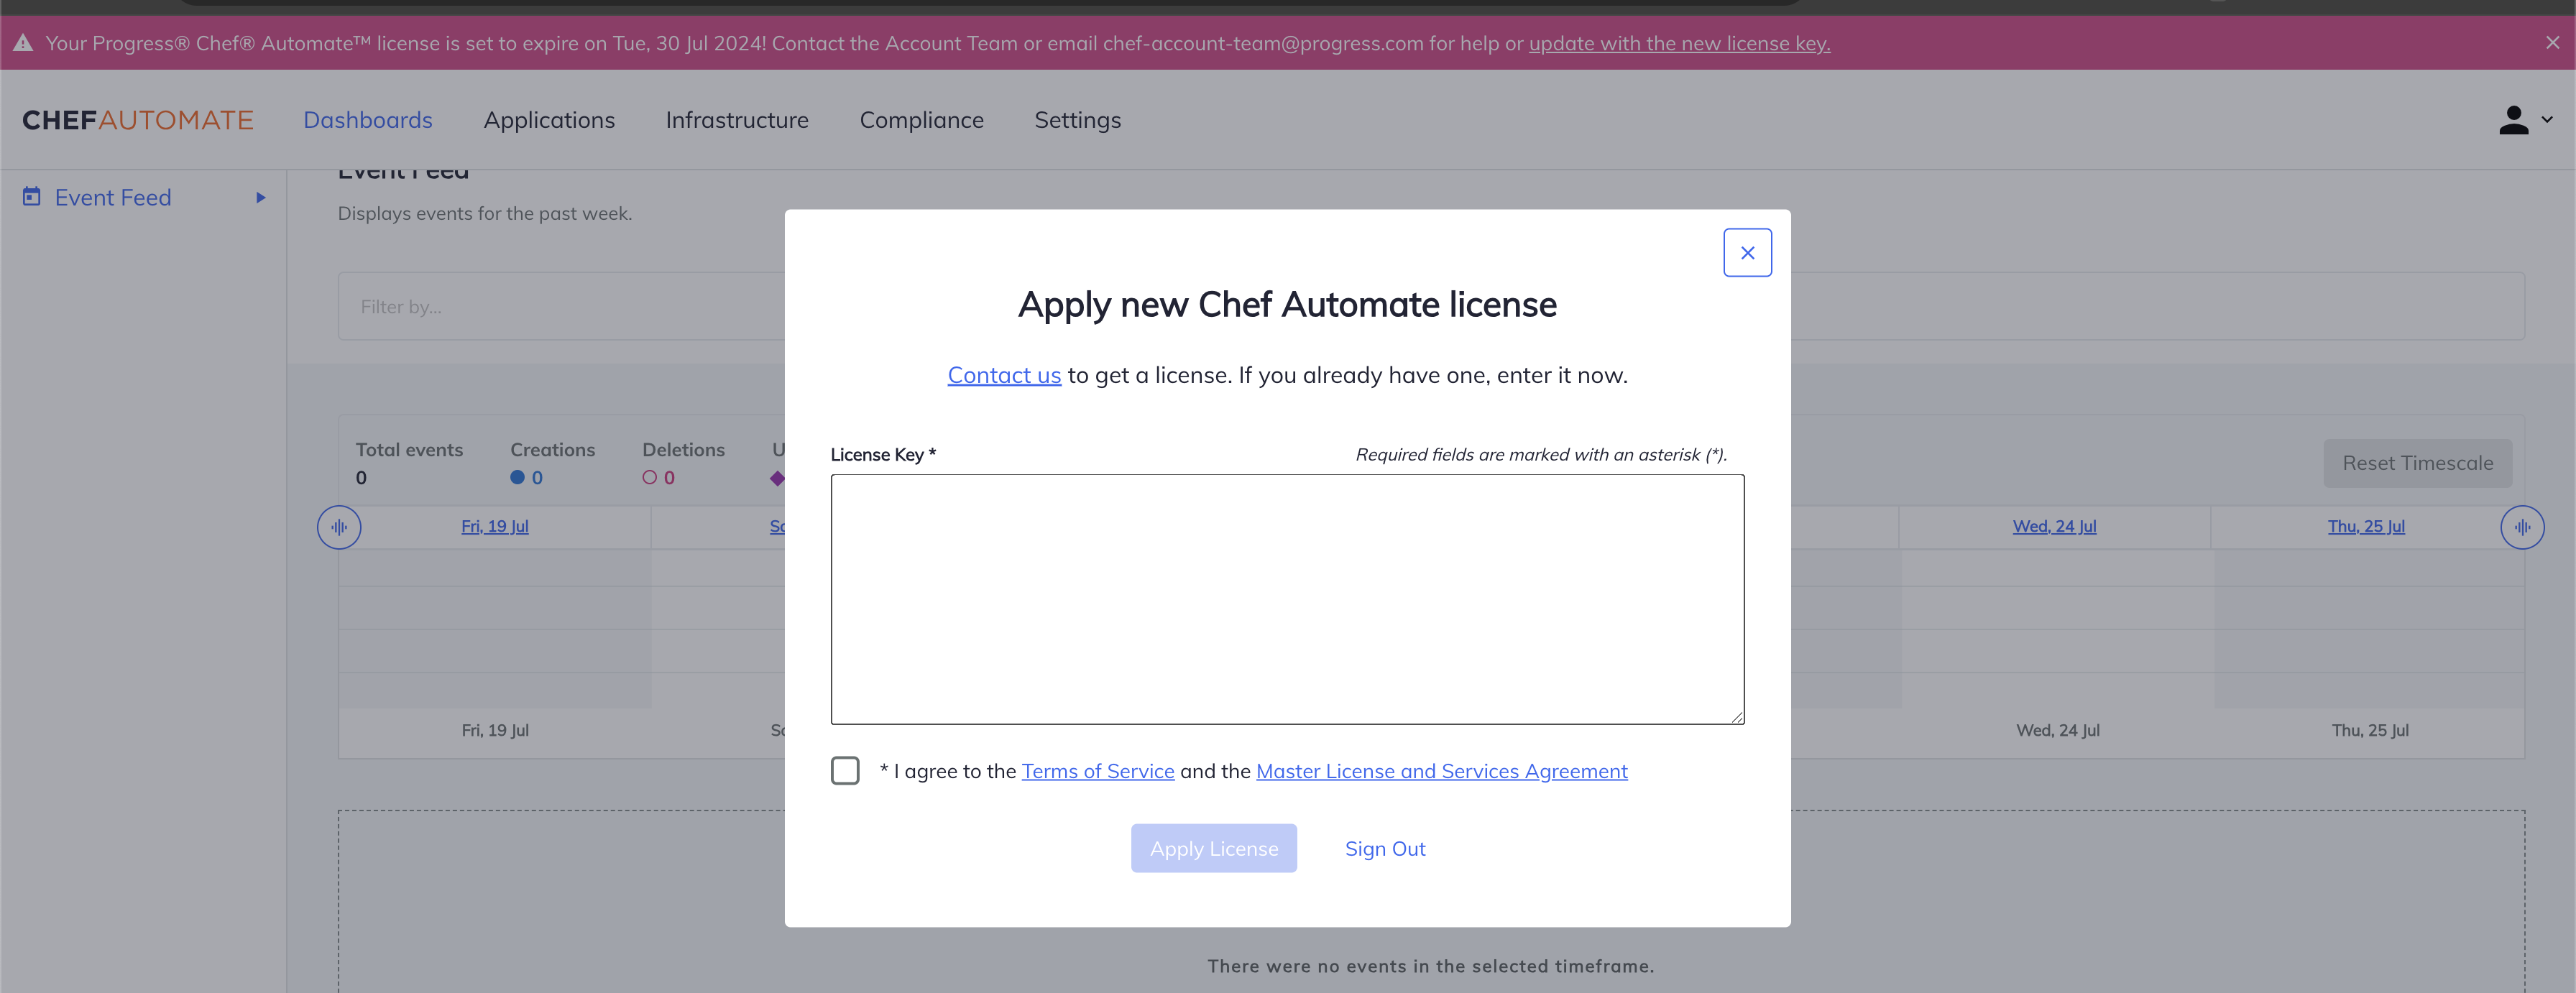The image size is (2576, 993).
Task: Open the Contact us link
Action: coord(1004,375)
